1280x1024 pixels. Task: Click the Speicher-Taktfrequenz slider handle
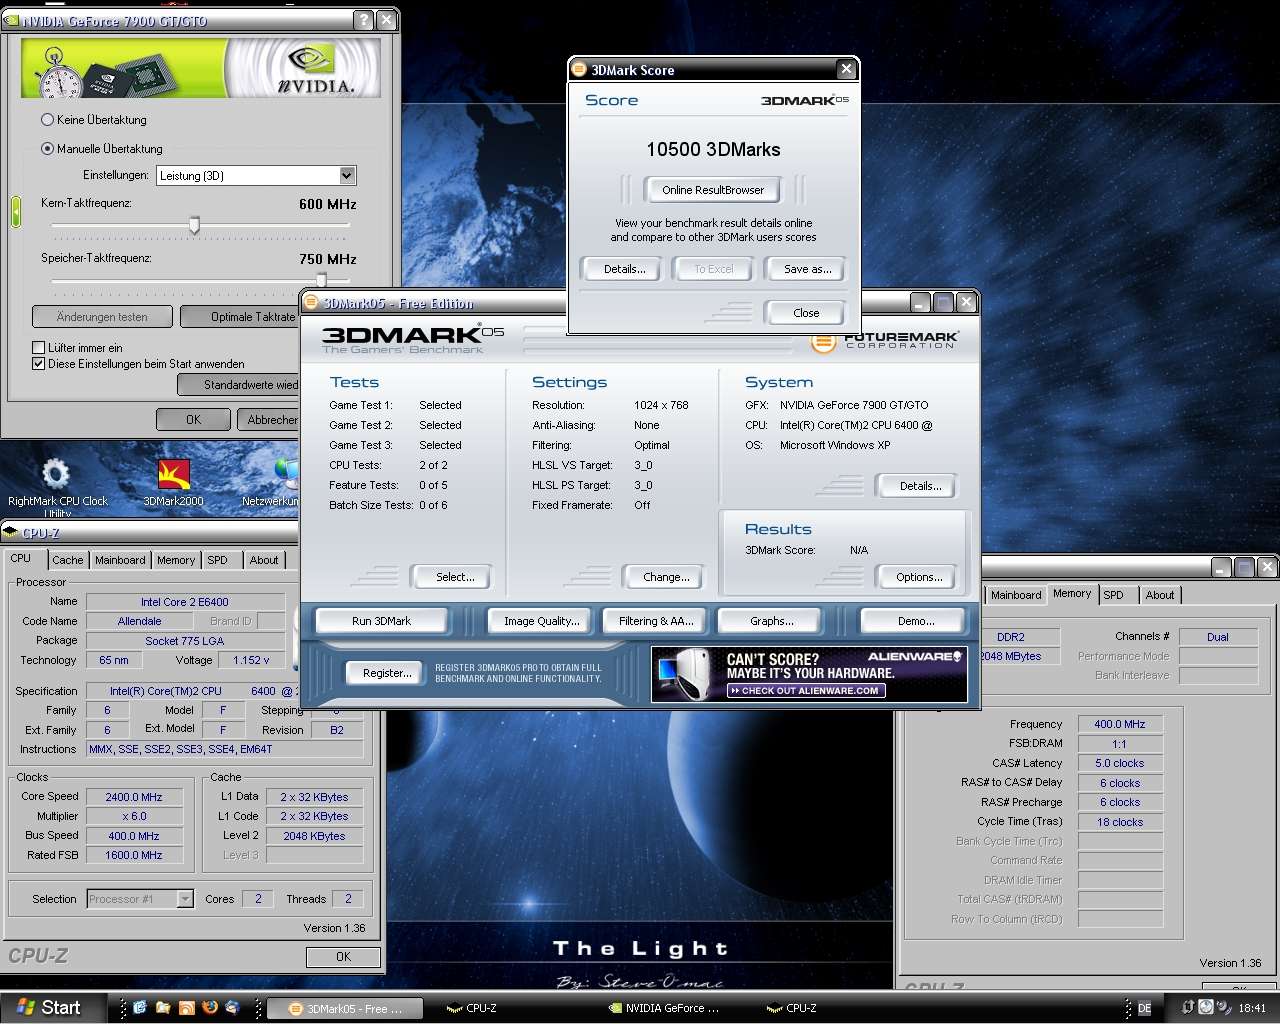pyautogui.click(x=321, y=281)
